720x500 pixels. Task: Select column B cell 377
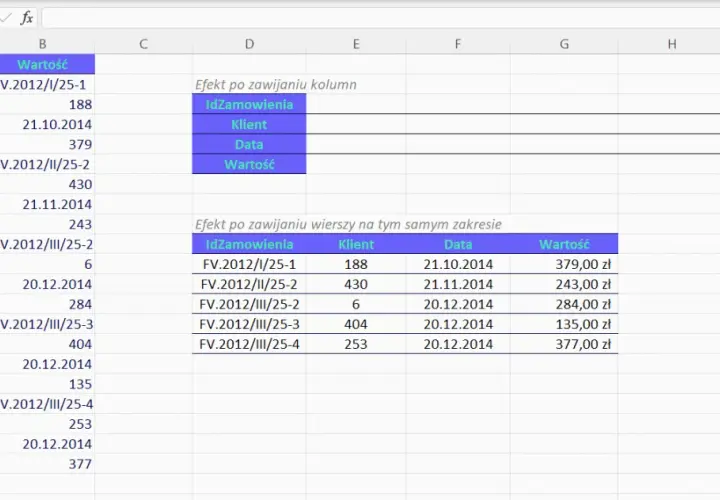[x=47, y=464]
